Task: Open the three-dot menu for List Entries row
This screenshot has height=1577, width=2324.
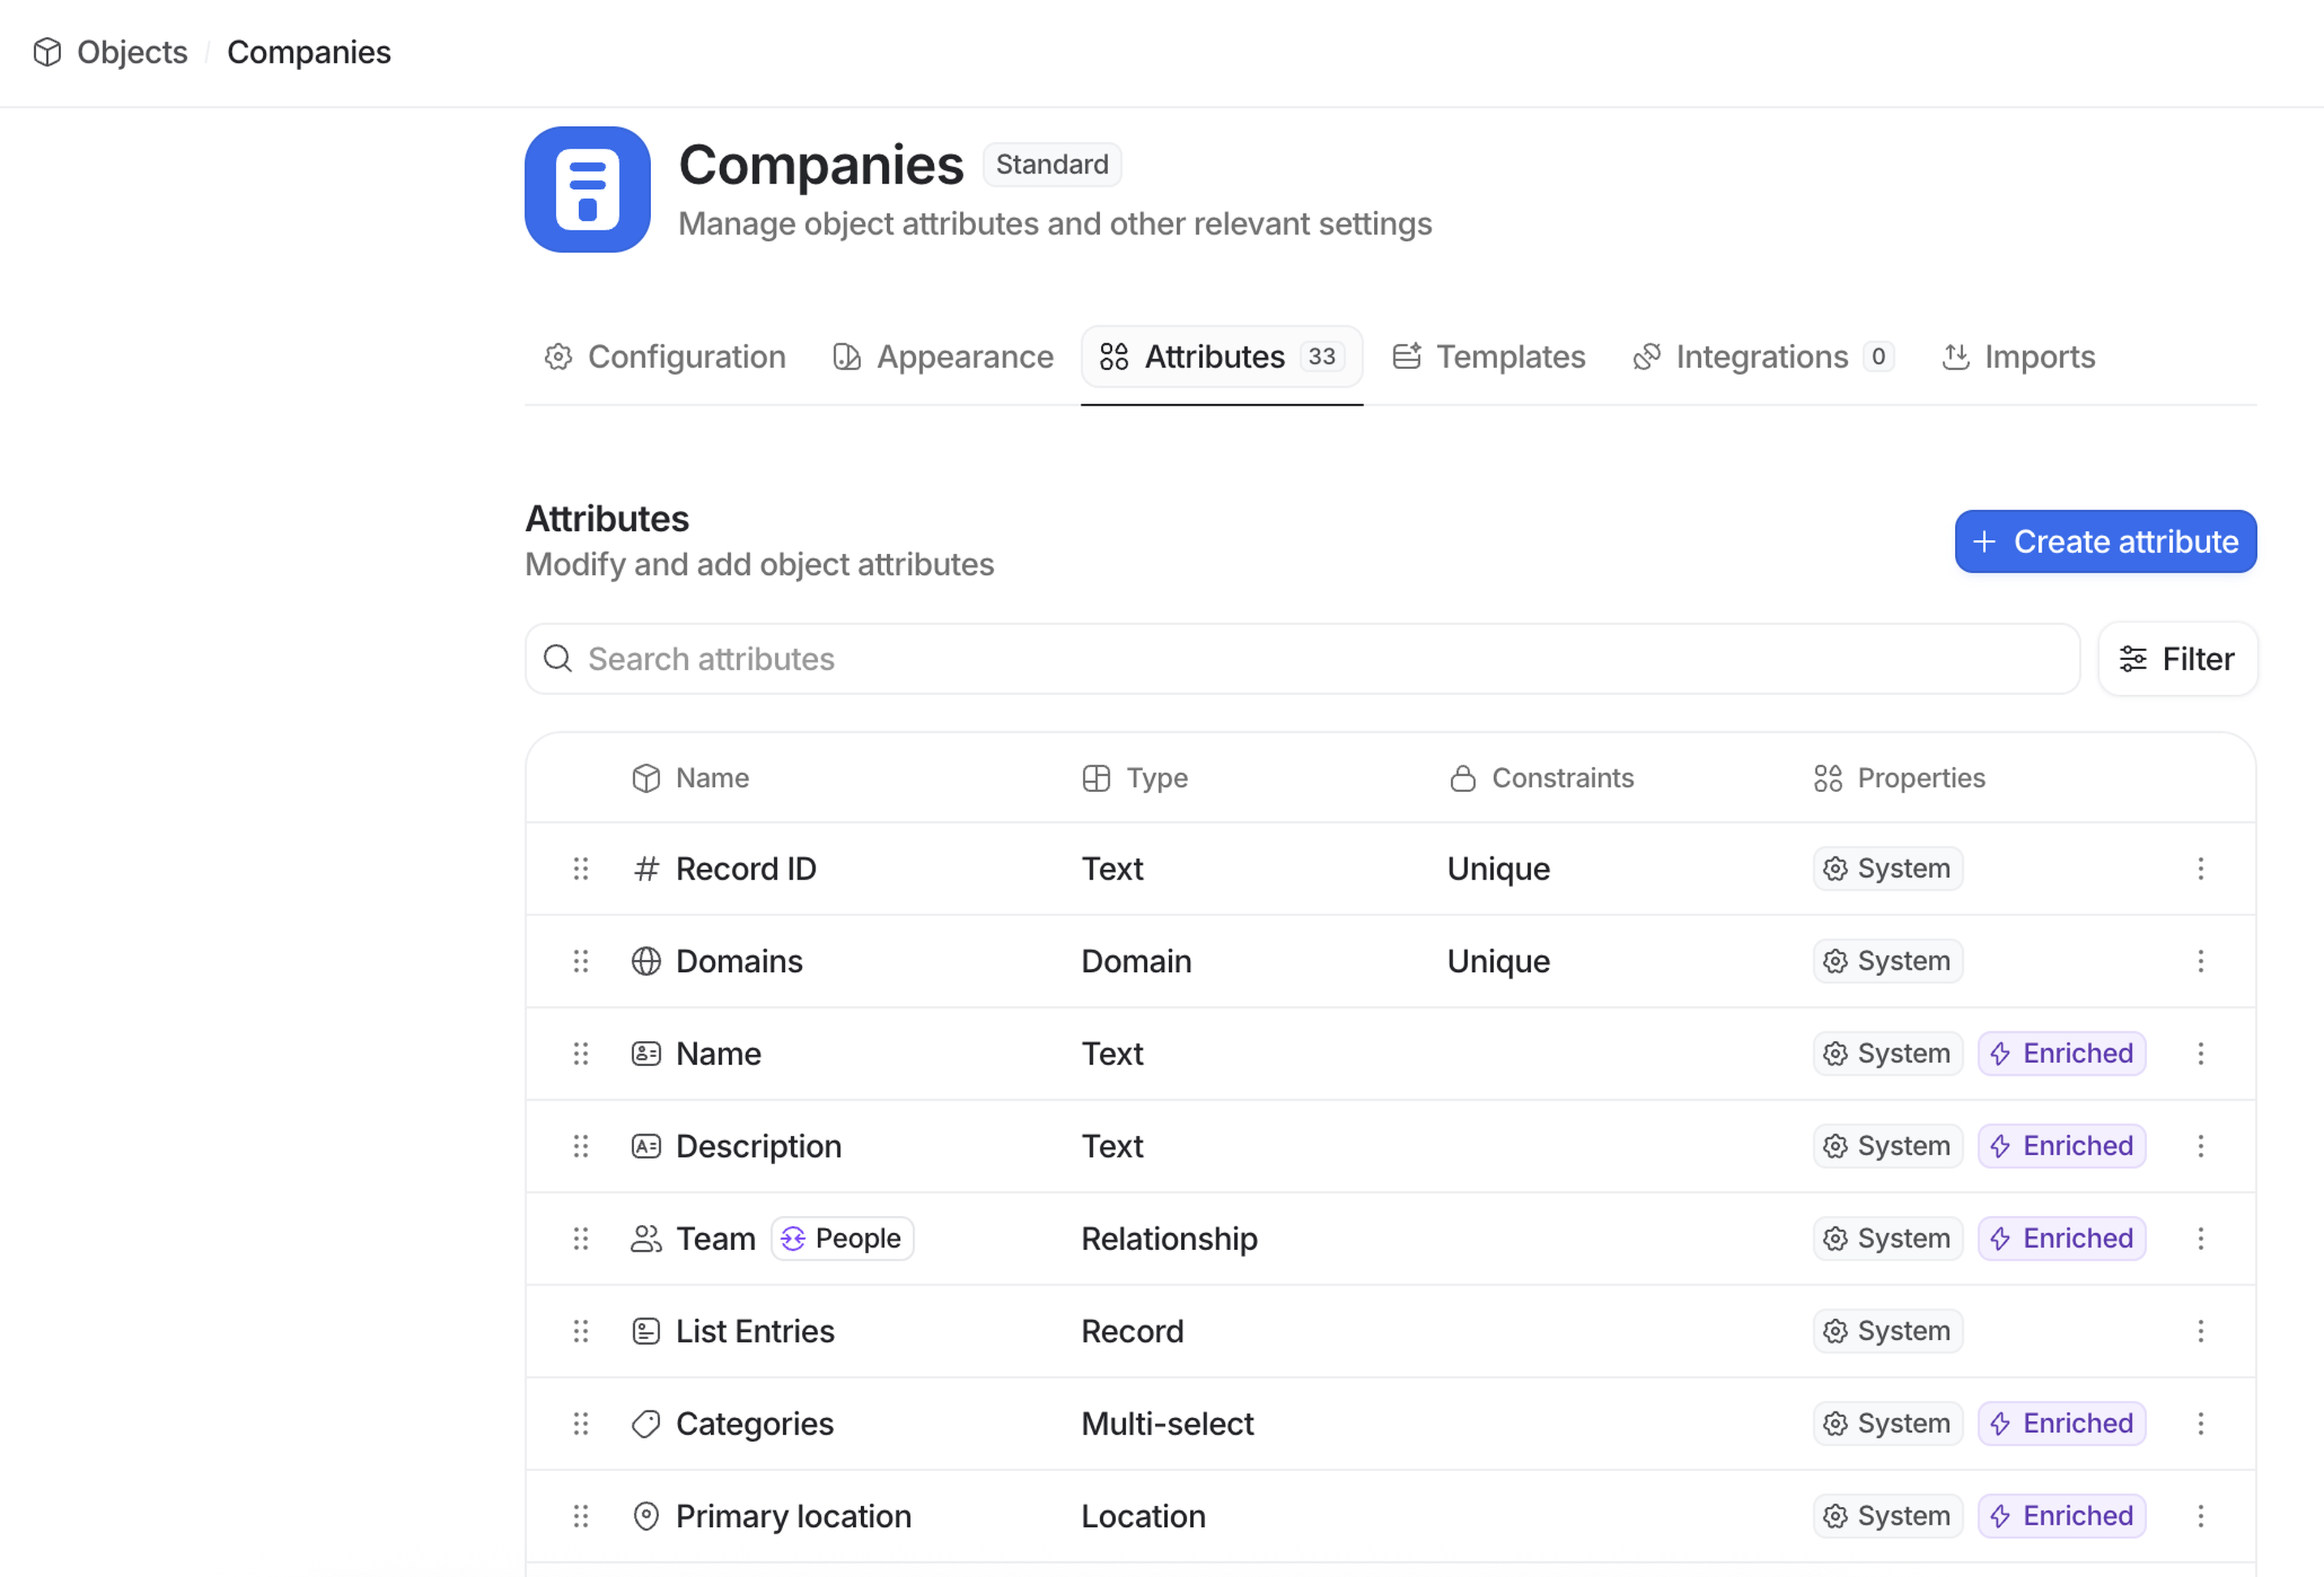Action: point(2200,1331)
